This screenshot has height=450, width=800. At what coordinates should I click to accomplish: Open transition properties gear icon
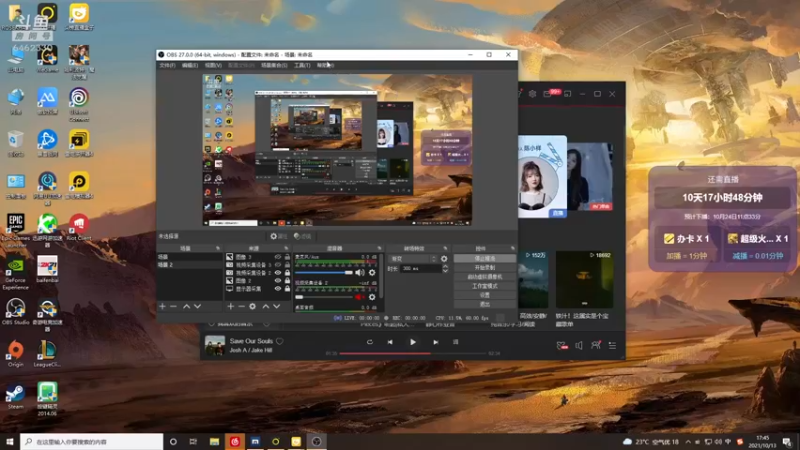(444, 259)
